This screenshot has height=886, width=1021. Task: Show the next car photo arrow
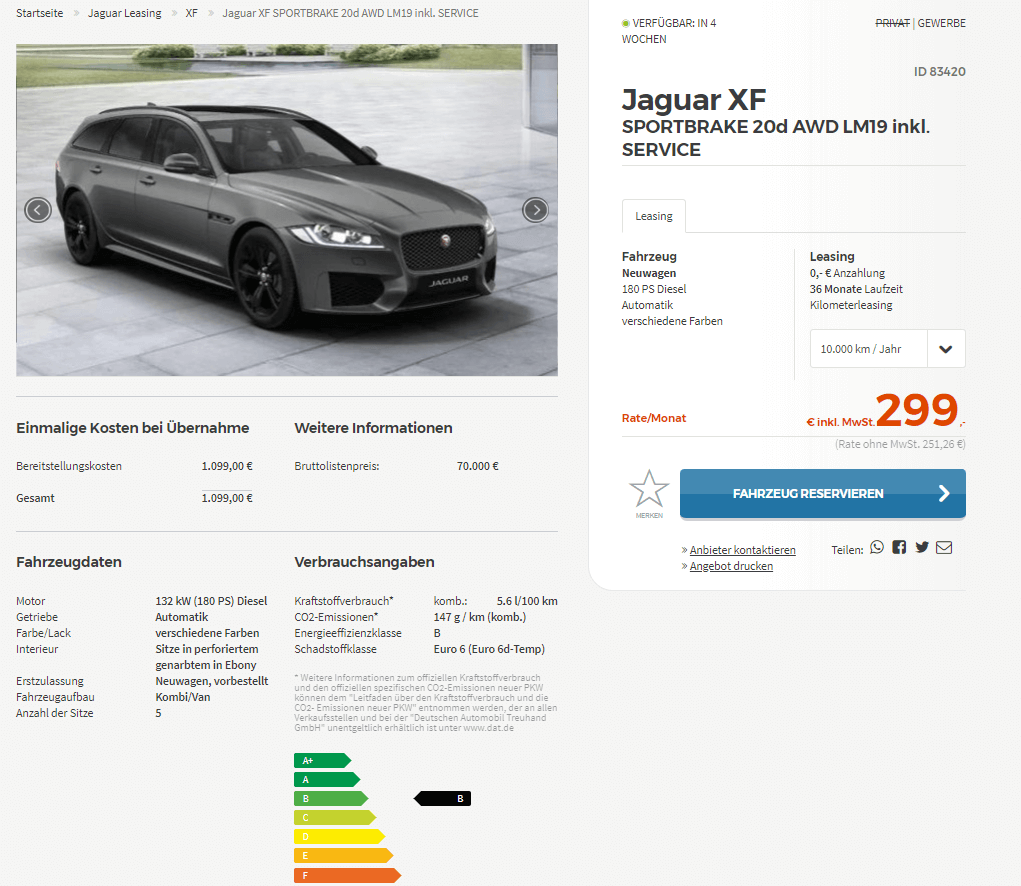coord(535,210)
